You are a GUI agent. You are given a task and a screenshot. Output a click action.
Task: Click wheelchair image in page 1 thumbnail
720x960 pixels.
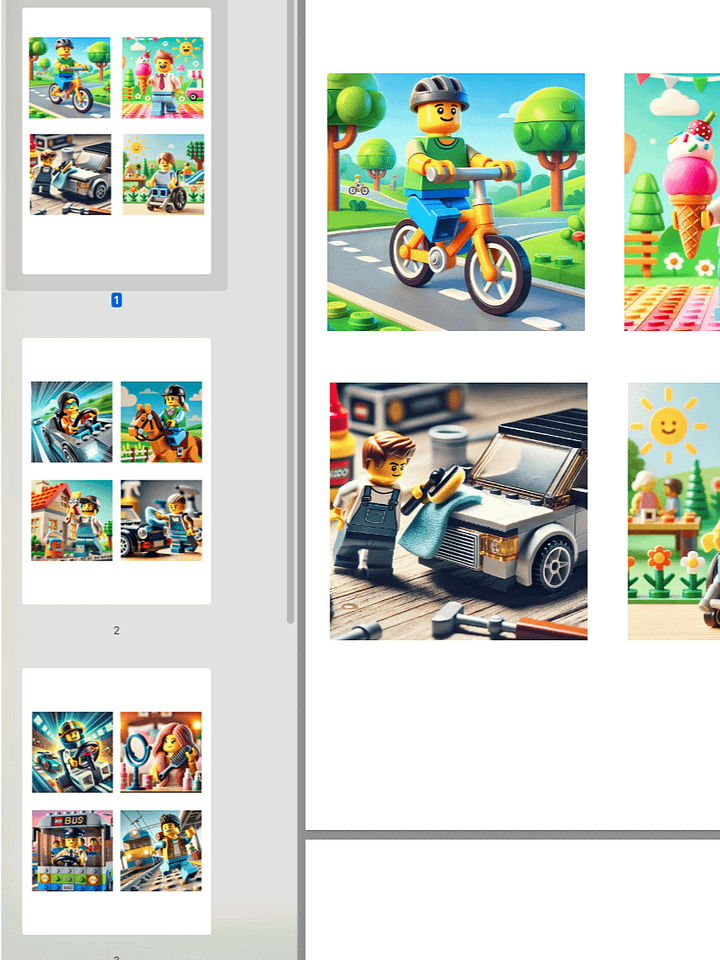[x=163, y=174]
